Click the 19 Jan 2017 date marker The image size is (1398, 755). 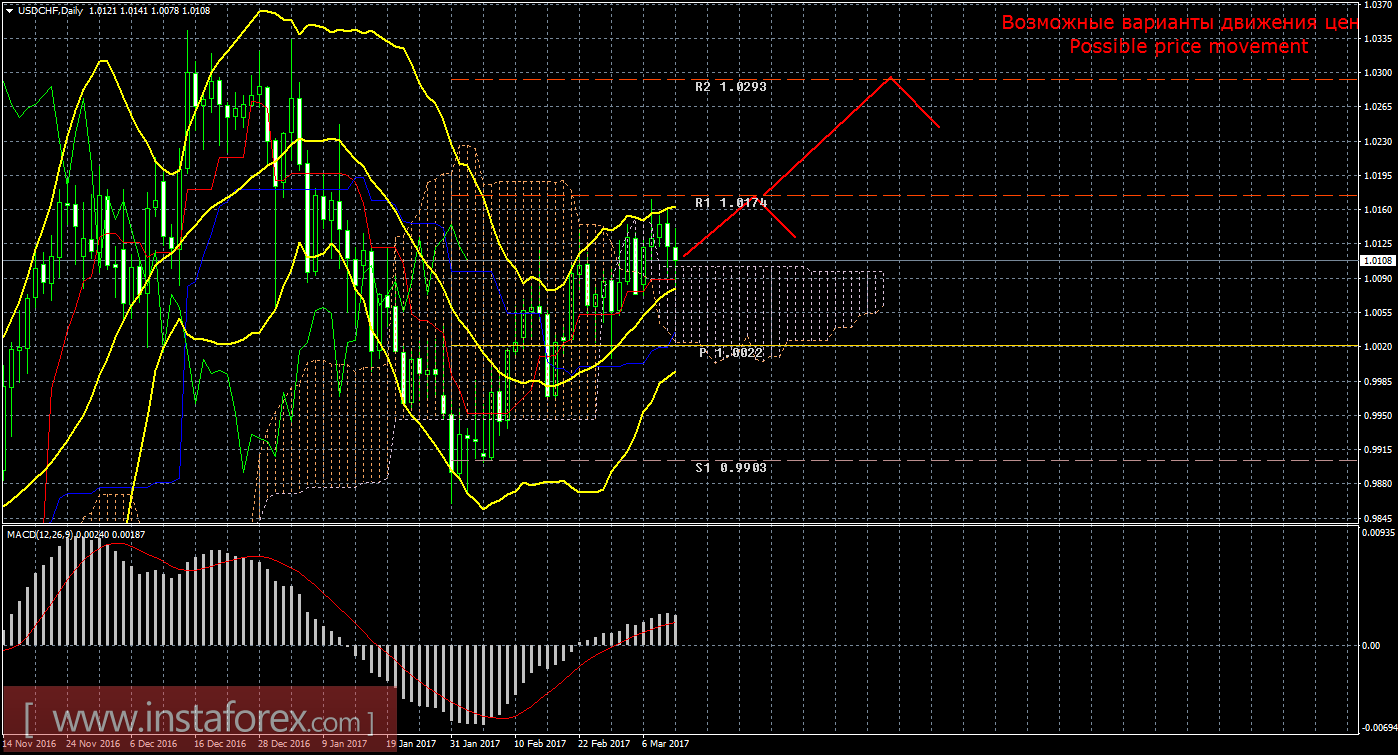[x=411, y=744]
